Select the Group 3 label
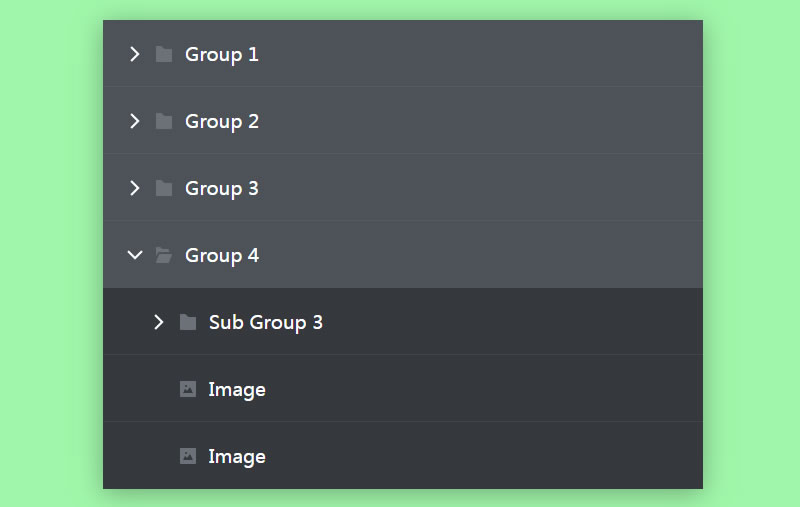Screen dimensions: 800x507 point(222,188)
